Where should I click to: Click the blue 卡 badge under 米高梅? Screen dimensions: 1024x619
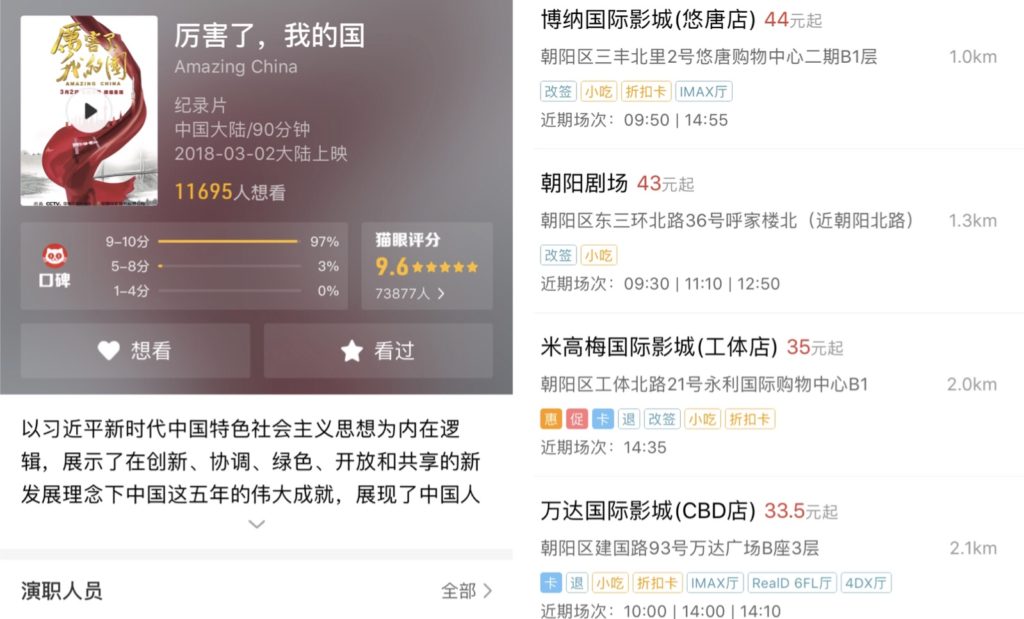(603, 419)
